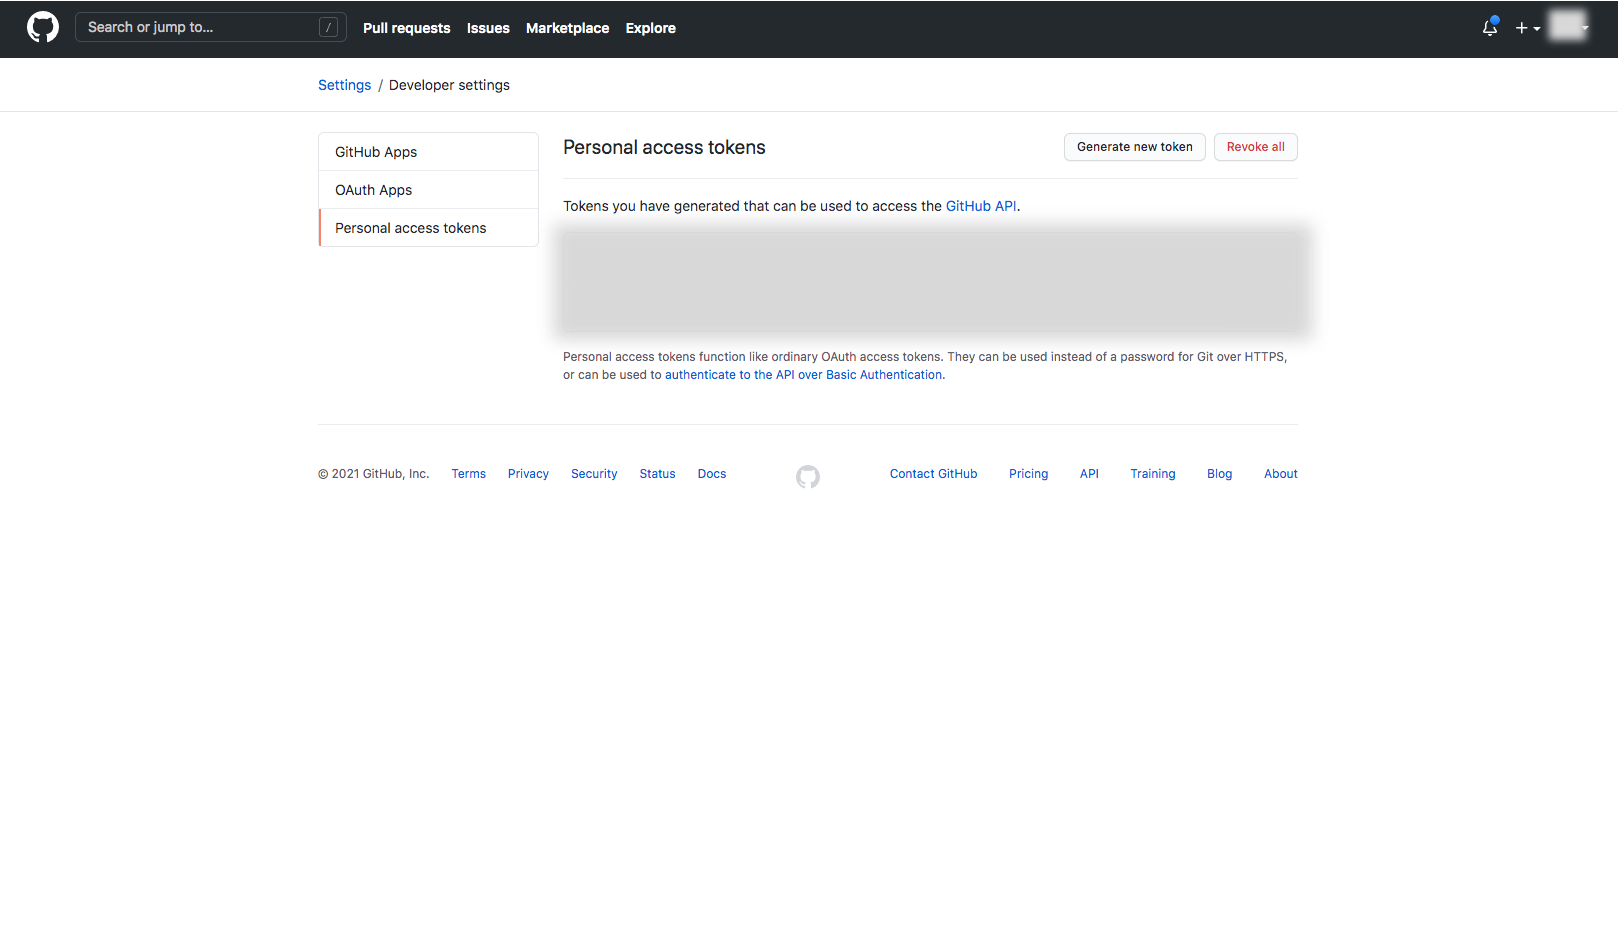
Task: Focus the Search or jump to field
Action: pos(211,27)
